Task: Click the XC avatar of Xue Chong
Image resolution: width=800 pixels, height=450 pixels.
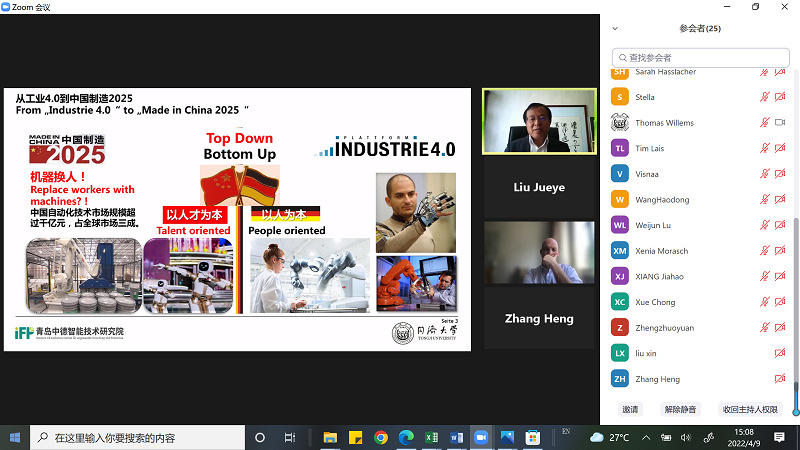Action: click(619, 302)
